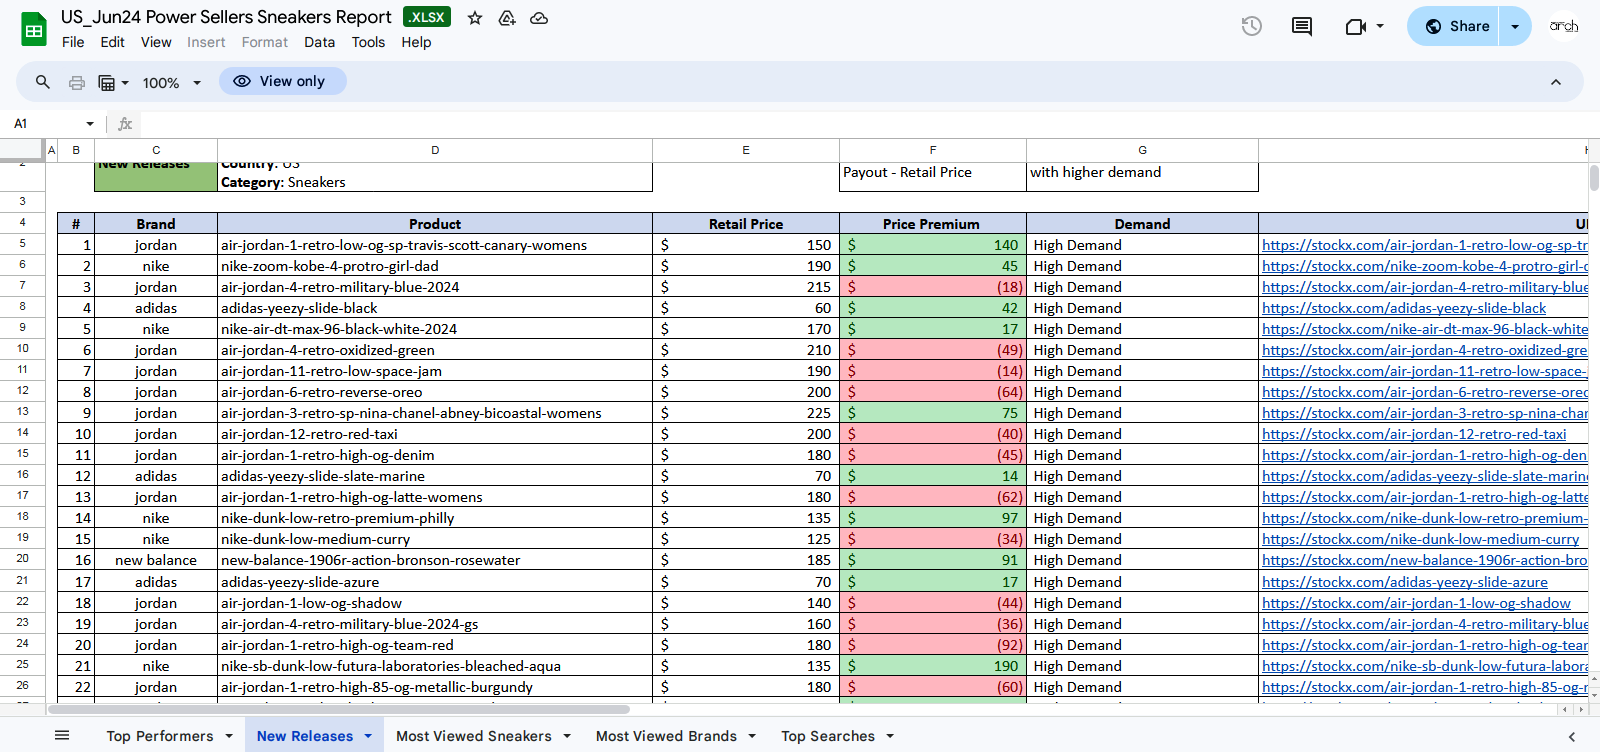Click the print icon
Screen dimensions: 1600x752
(x=77, y=82)
